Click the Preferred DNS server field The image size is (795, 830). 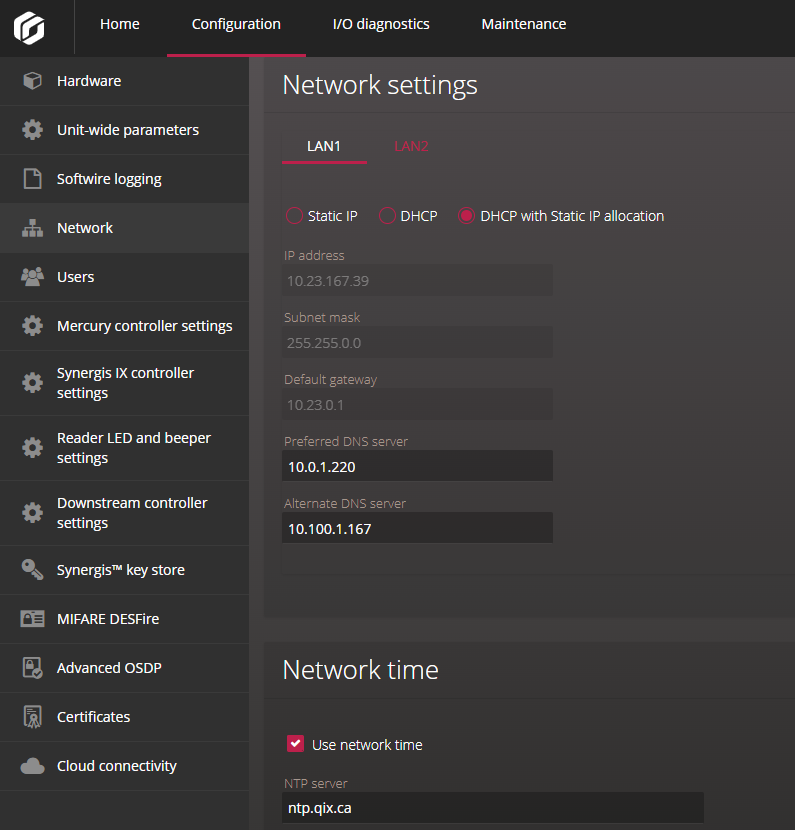[417, 466]
